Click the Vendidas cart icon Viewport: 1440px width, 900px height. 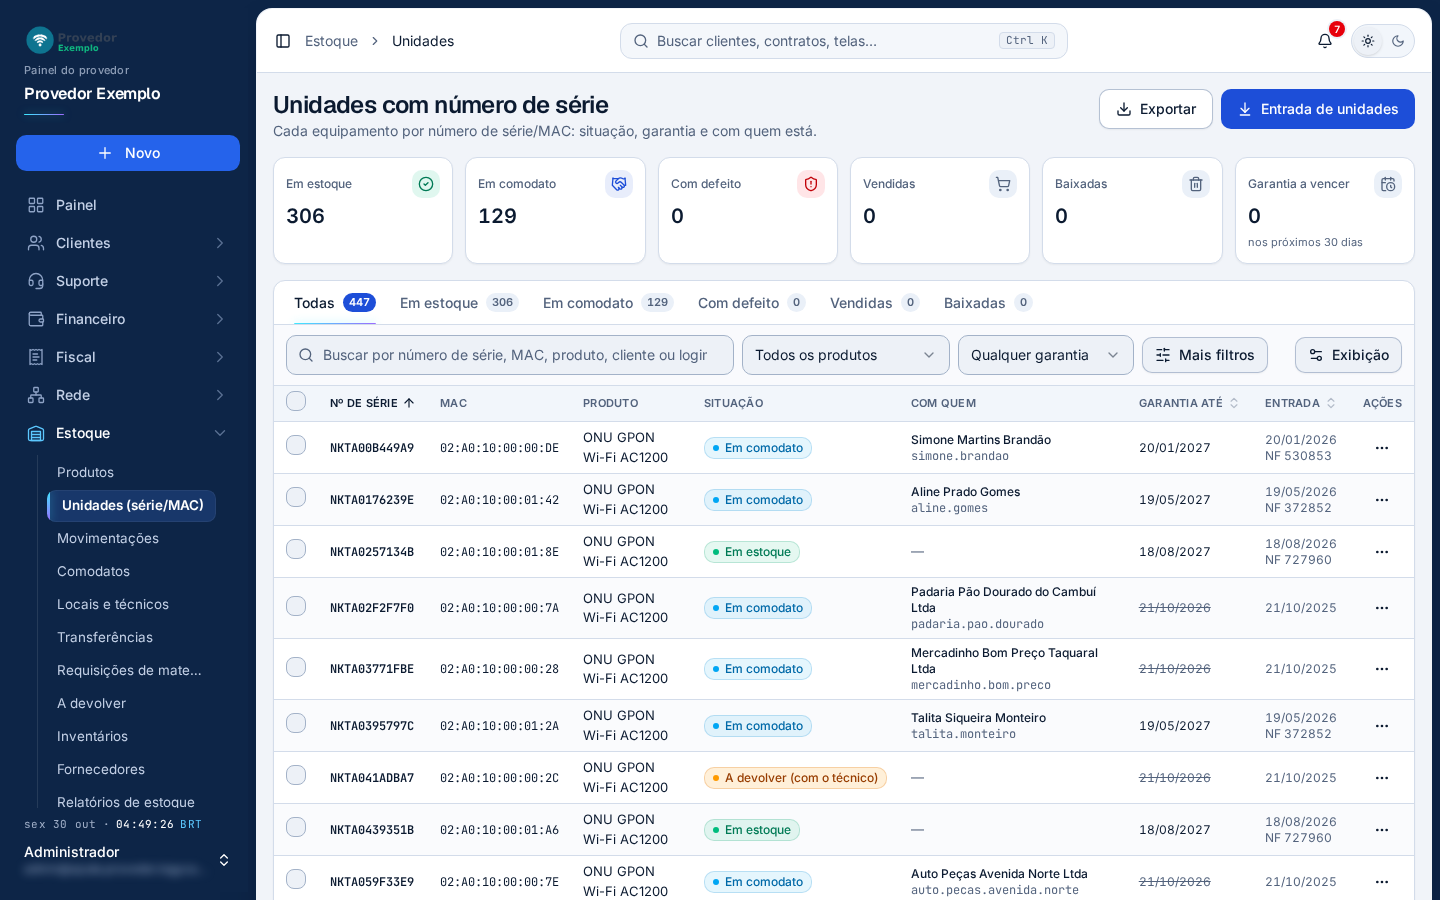point(1003,184)
